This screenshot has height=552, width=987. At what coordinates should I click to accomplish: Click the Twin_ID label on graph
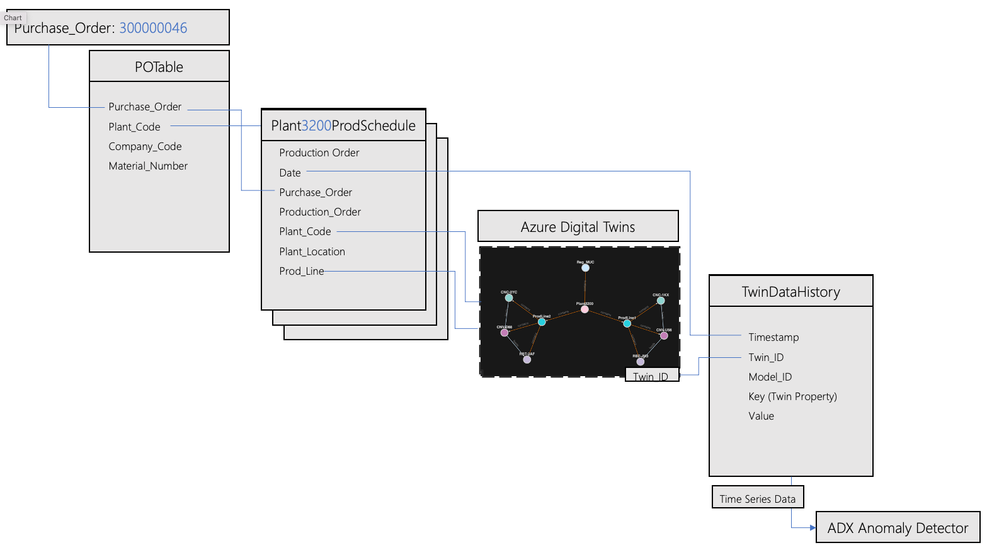(652, 376)
